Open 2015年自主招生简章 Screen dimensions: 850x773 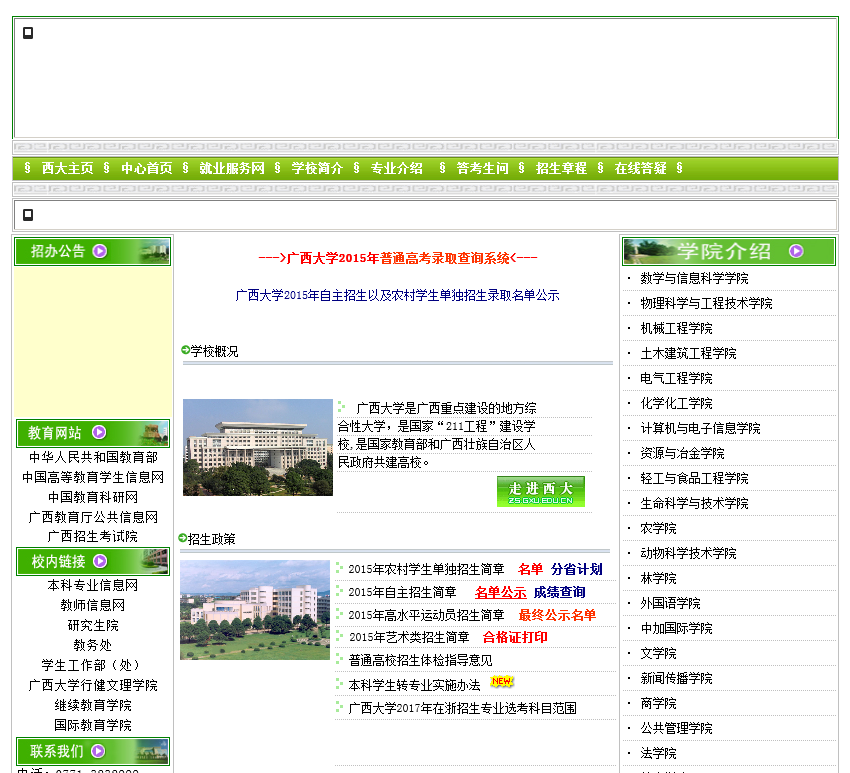click(402, 592)
